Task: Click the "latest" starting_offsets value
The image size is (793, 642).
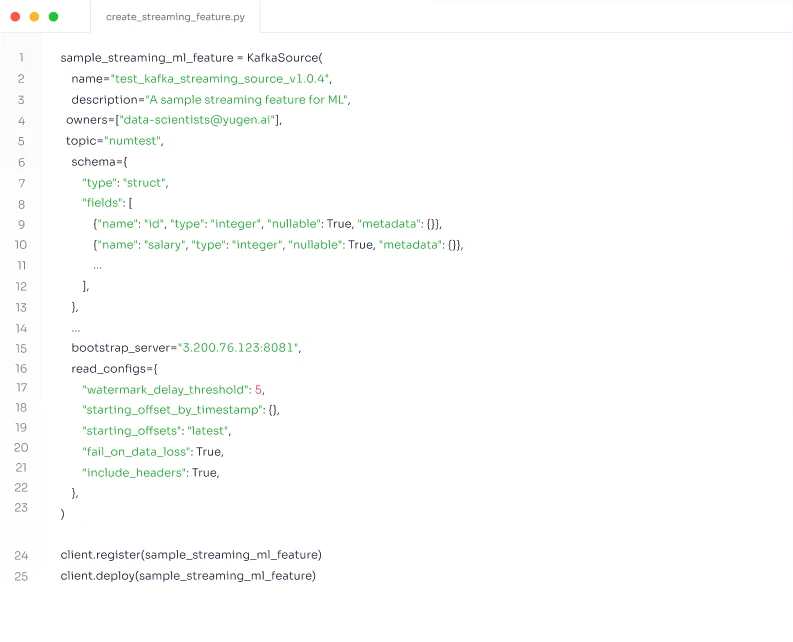Action: [x=208, y=431]
